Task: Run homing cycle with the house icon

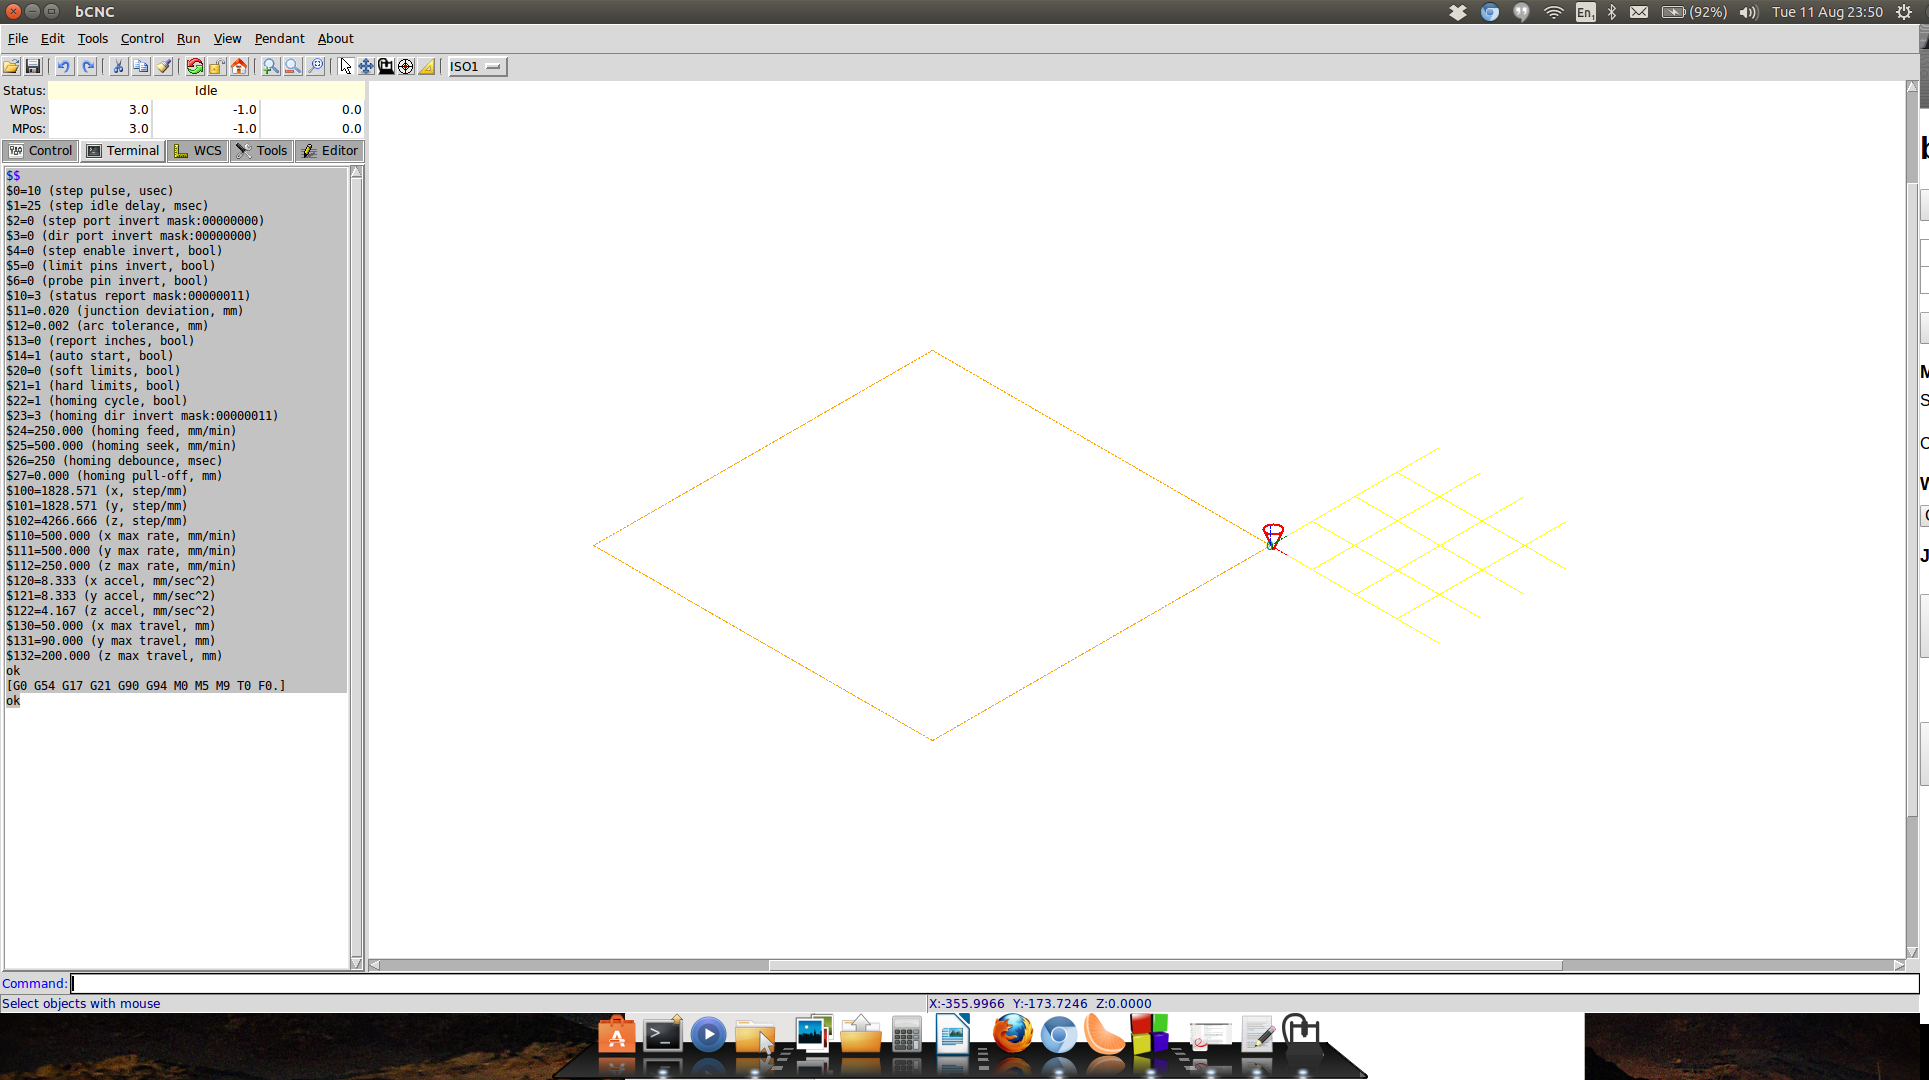Action: pyautogui.click(x=240, y=66)
